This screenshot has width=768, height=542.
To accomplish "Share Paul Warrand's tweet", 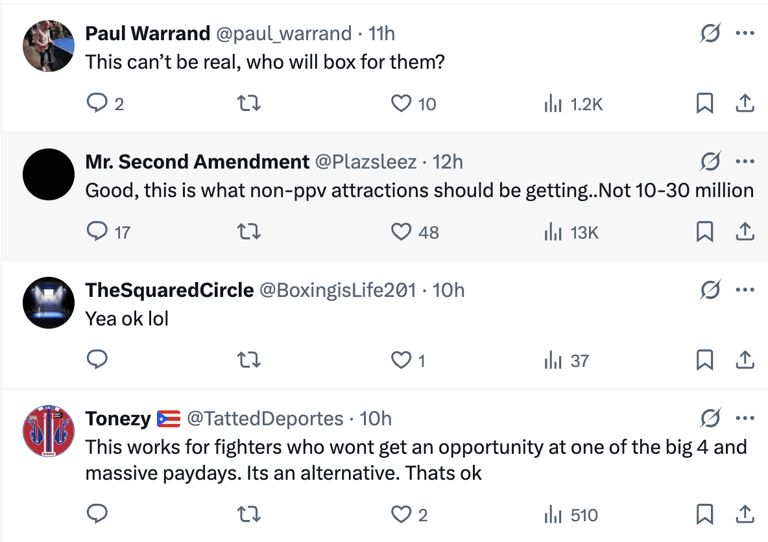I will (744, 103).
